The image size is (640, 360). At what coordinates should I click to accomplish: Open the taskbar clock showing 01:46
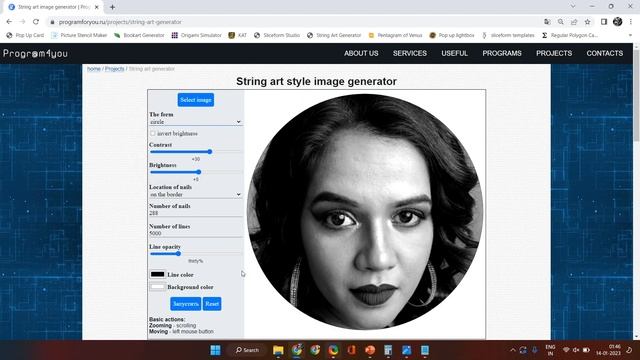tap(608, 350)
